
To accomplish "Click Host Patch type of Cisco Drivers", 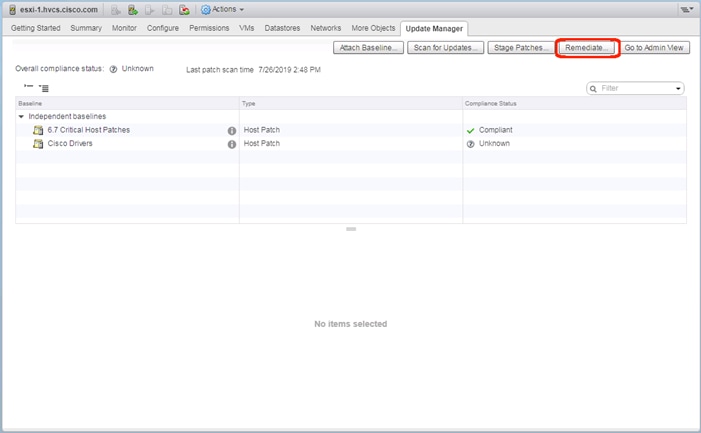I will click(262, 143).
